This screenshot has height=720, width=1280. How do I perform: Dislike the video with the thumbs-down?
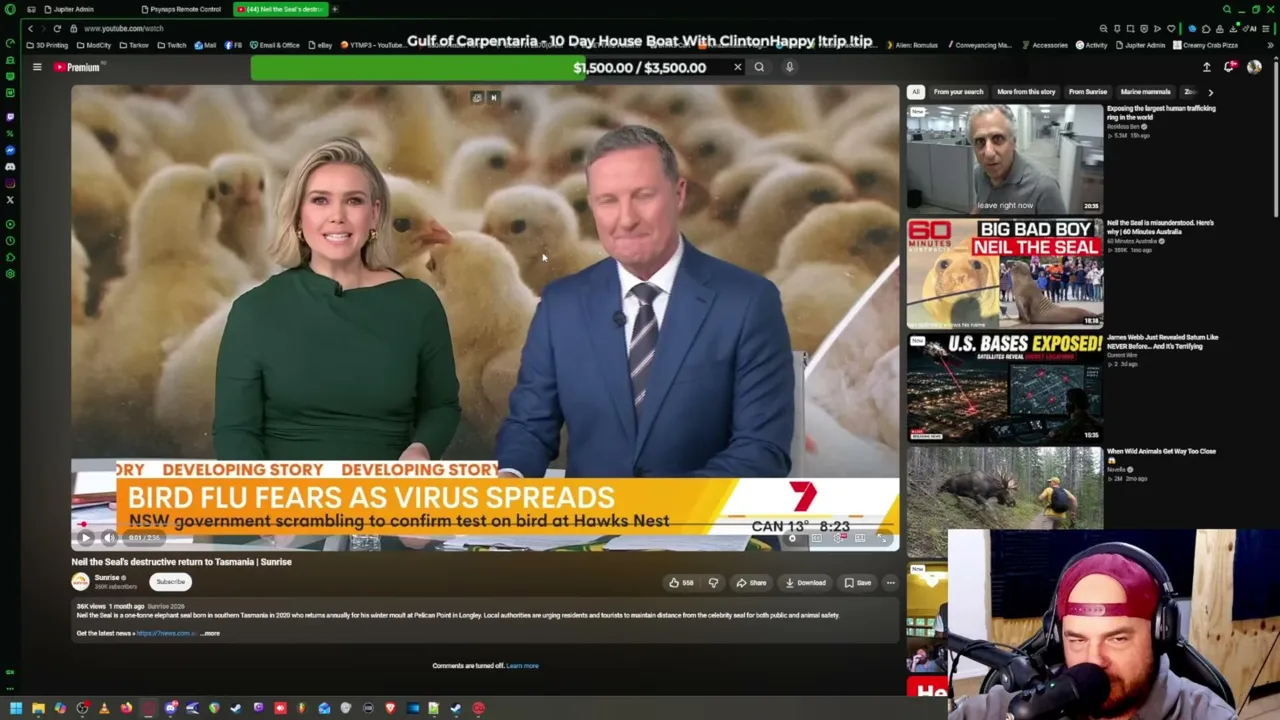[713, 582]
